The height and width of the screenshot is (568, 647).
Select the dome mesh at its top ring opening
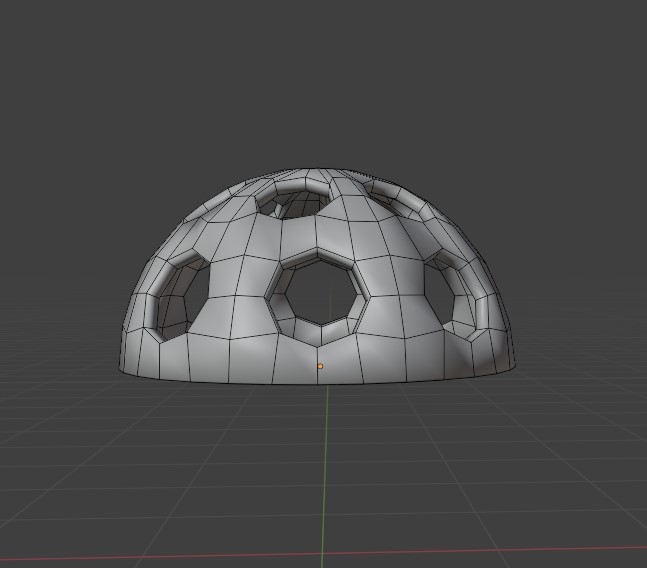[x=294, y=200]
